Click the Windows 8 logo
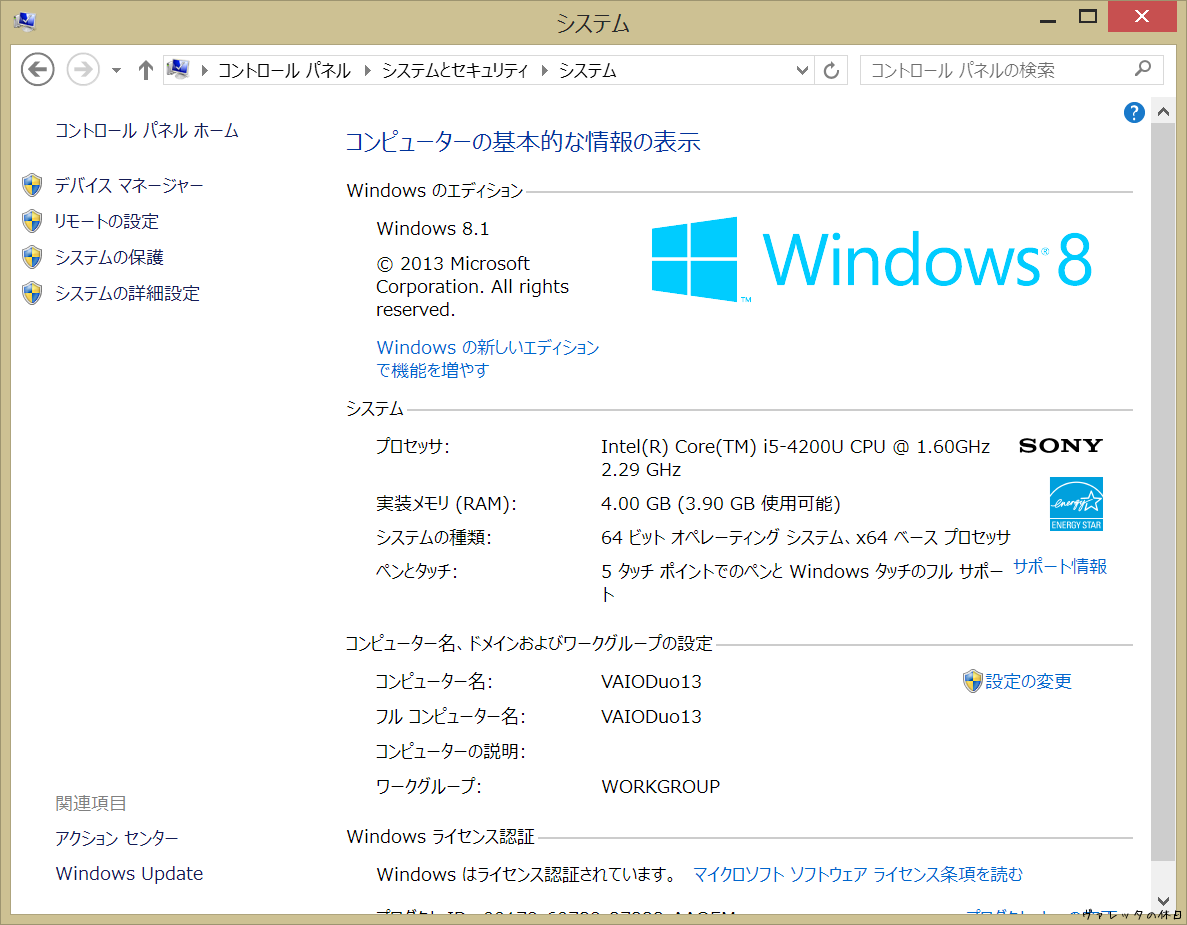This screenshot has height=925, width=1187. [x=871, y=260]
